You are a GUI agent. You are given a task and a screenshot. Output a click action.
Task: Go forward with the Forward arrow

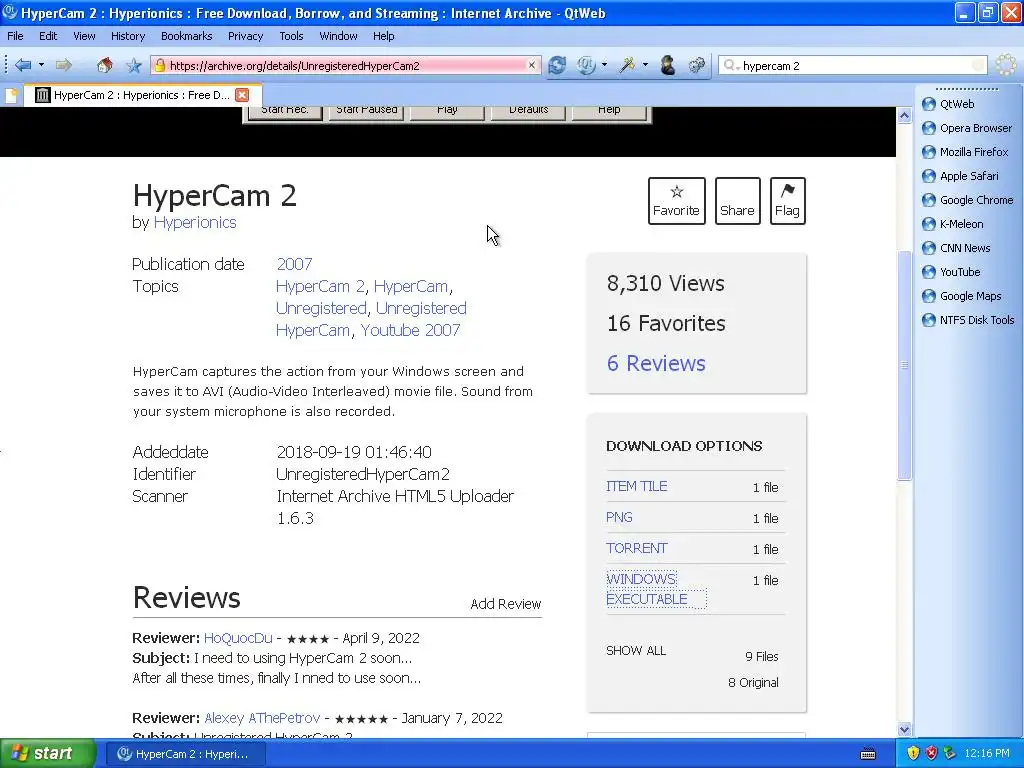pyautogui.click(x=63, y=65)
